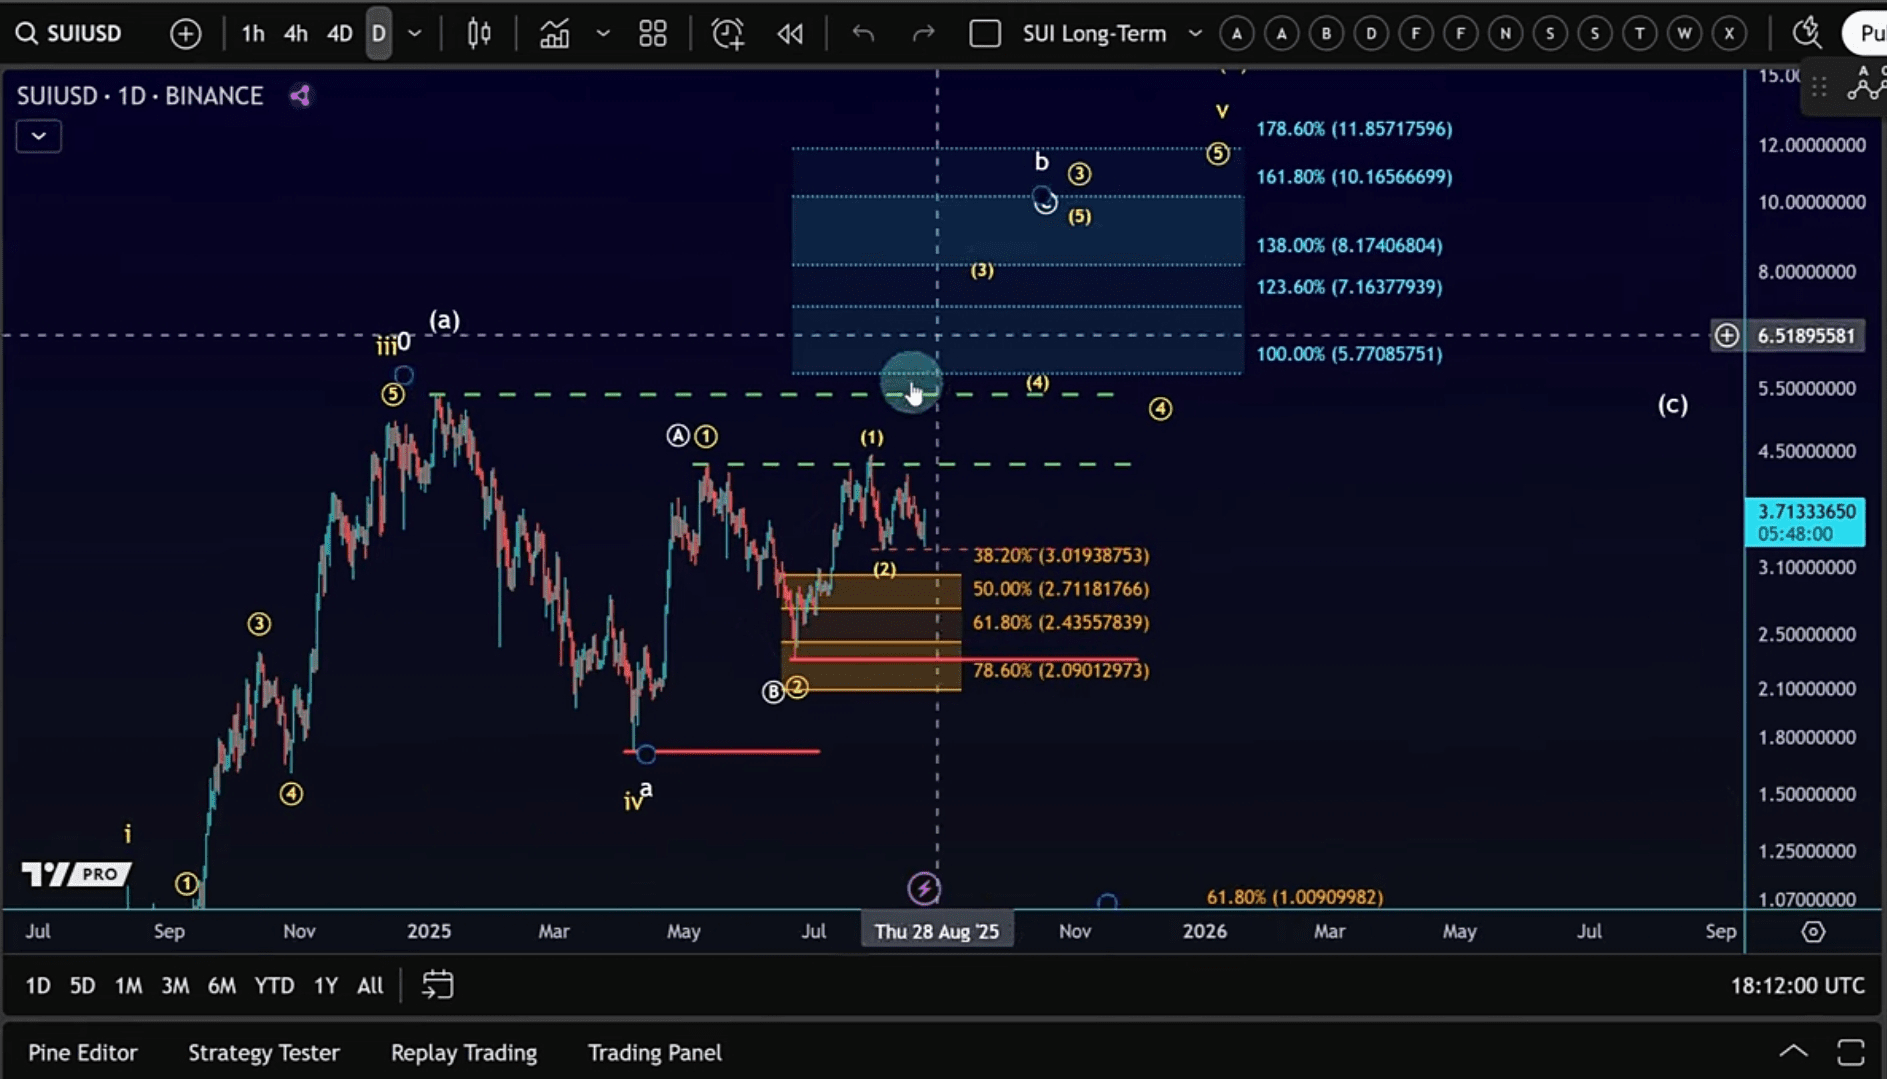The height and width of the screenshot is (1079, 1887).
Task: Open the Trading Panel tab
Action: tap(655, 1052)
